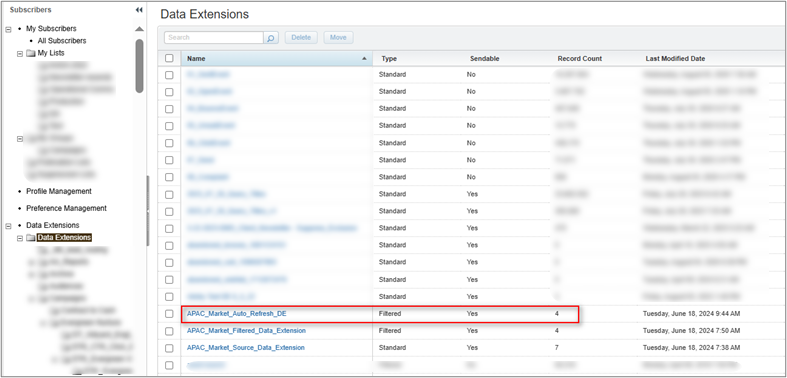Open APAC_Market_Auto_Refresh_DE data extension
The height and width of the screenshot is (378, 787).
pyautogui.click(x=236, y=314)
